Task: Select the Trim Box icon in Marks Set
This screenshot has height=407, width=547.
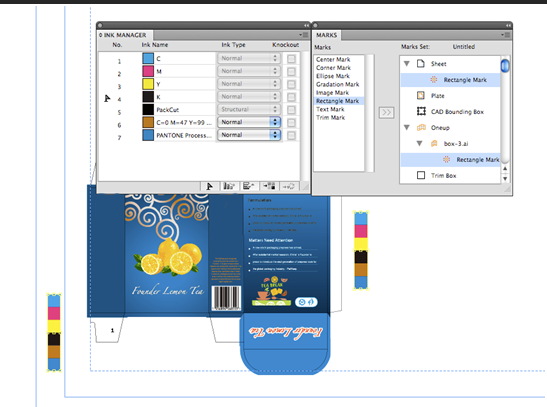Action: coord(421,175)
